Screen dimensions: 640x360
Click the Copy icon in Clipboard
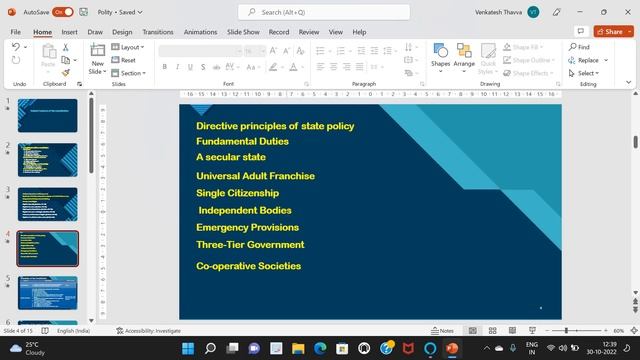[65, 60]
